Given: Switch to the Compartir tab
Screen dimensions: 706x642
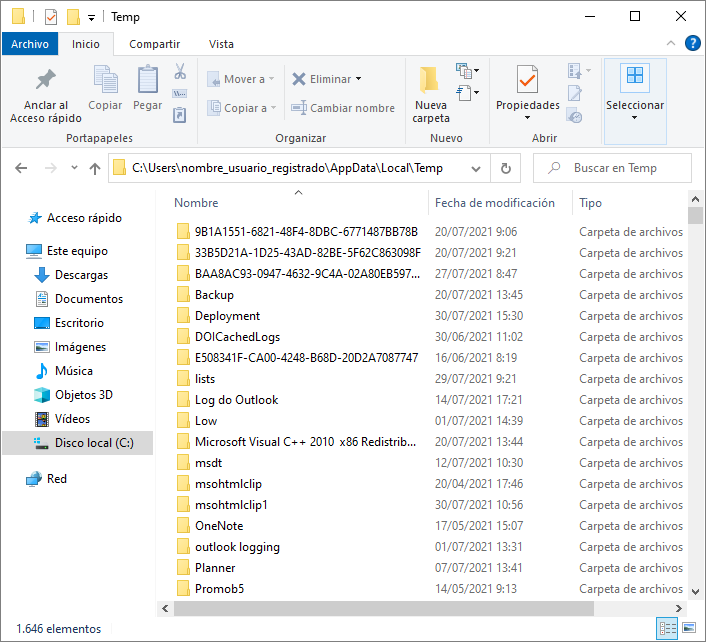Looking at the screenshot, I should (154, 44).
